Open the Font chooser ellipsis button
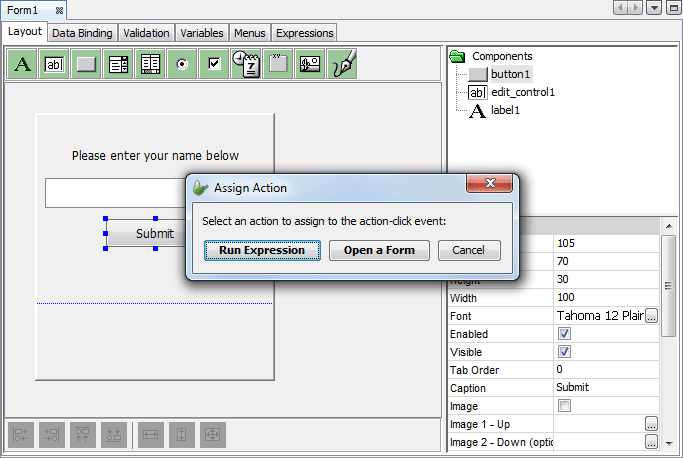683x458 pixels. [x=651, y=316]
